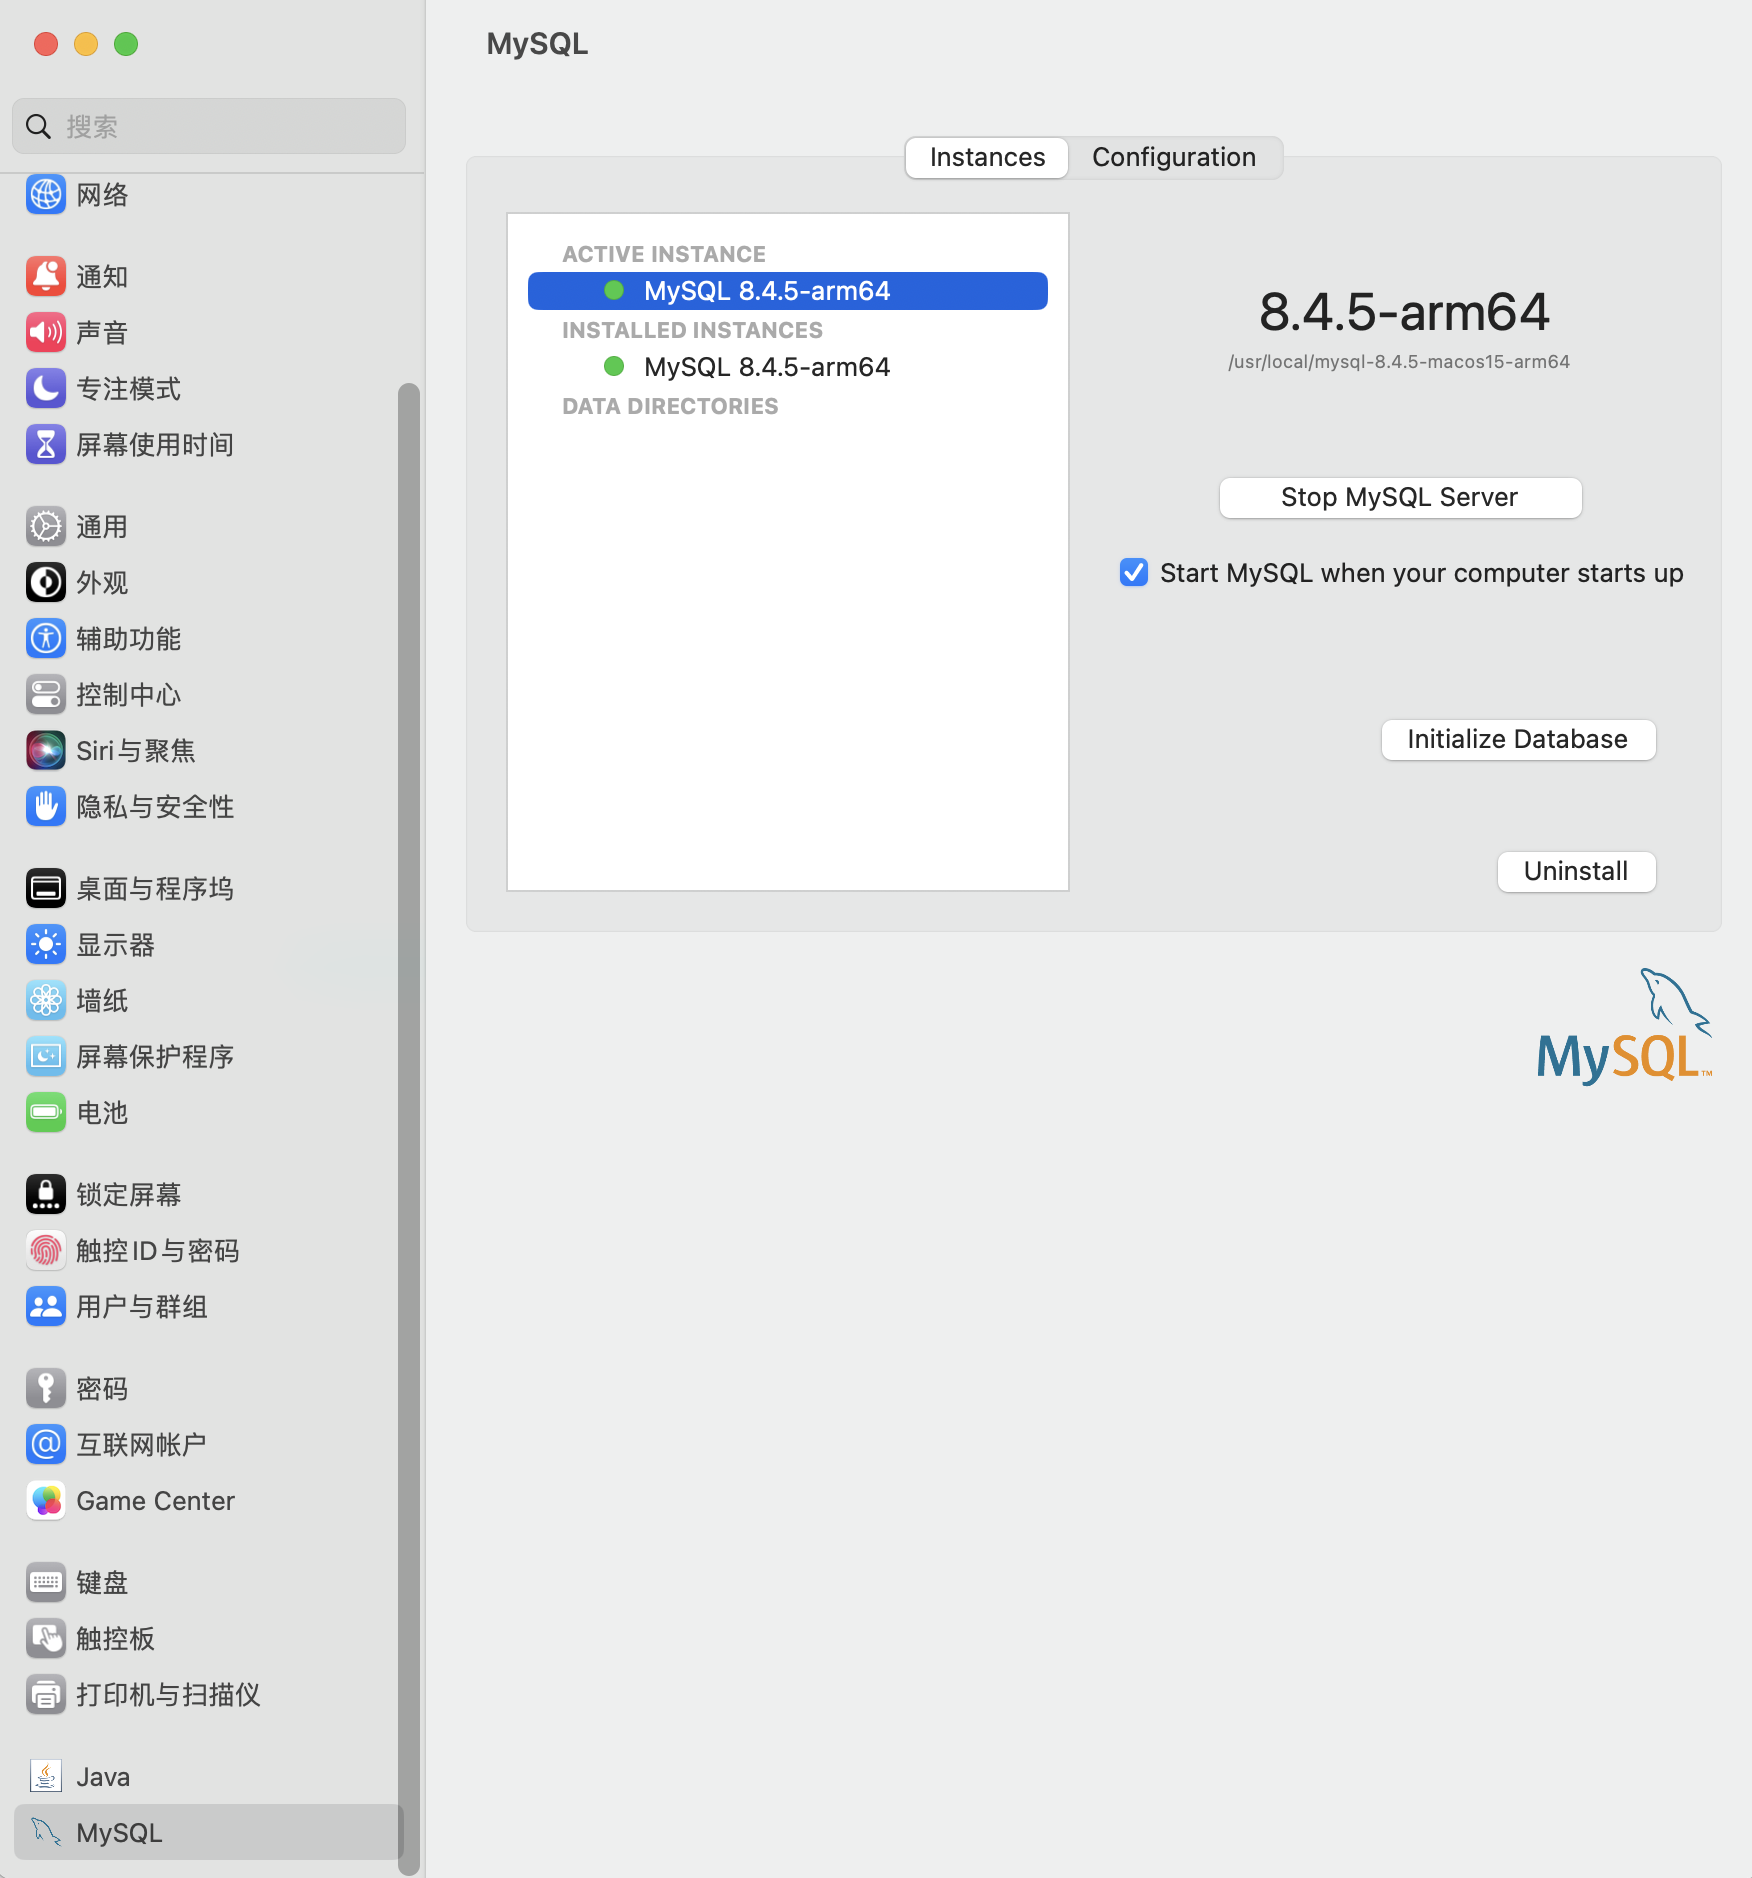The image size is (1752, 1878).
Task: Click the MySQL pane title
Action: (x=537, y=44)
